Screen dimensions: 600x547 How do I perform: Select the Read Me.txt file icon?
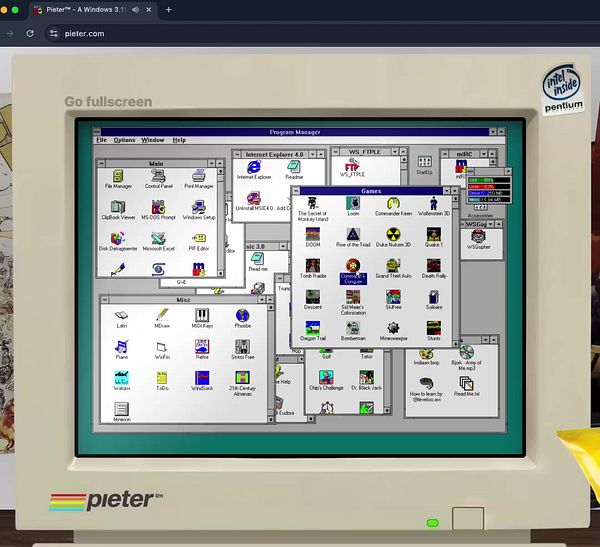coord(466,387)
